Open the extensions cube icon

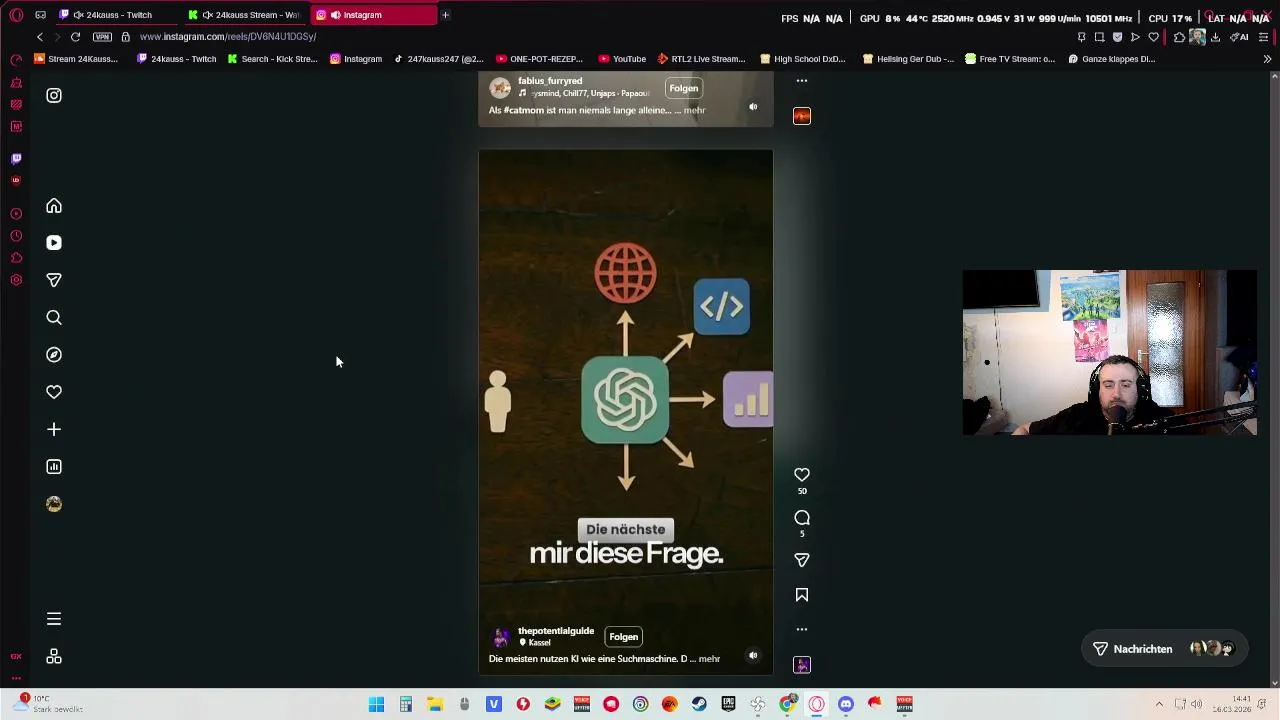click(x=1179, y=37)
